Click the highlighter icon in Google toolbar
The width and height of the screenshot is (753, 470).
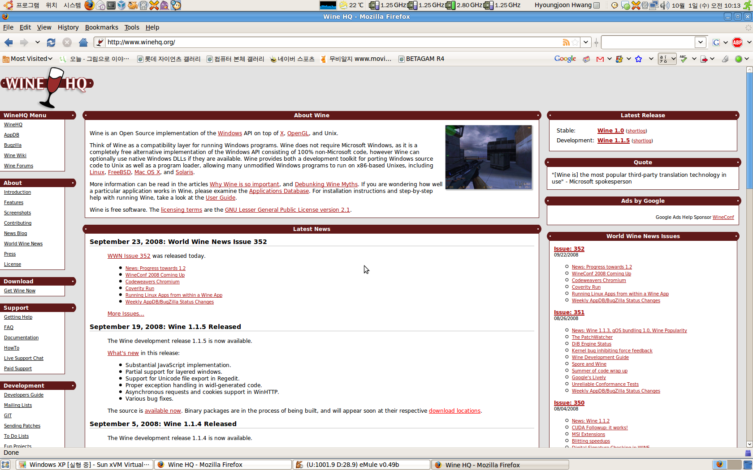point(725,59)
